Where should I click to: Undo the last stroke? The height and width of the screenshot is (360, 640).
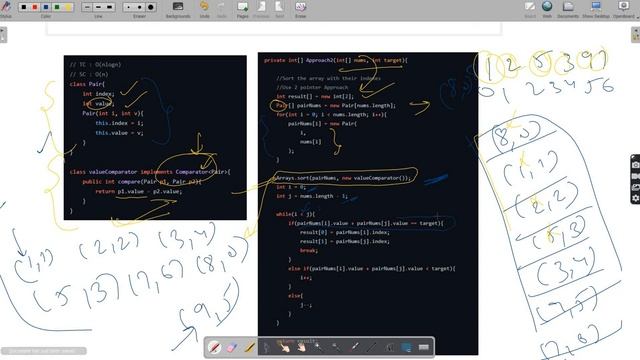coord(204,9)
